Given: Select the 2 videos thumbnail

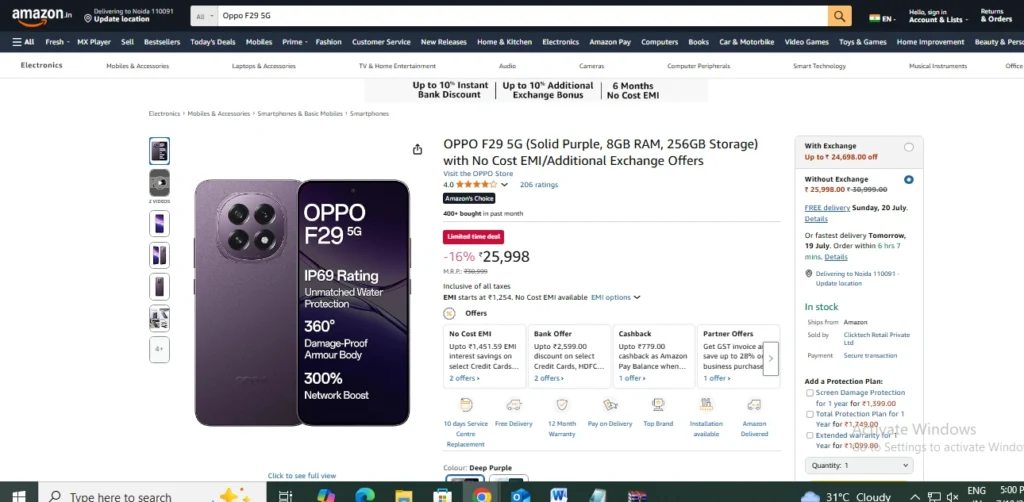Looking at the screenshot, I should coord(159,183).
